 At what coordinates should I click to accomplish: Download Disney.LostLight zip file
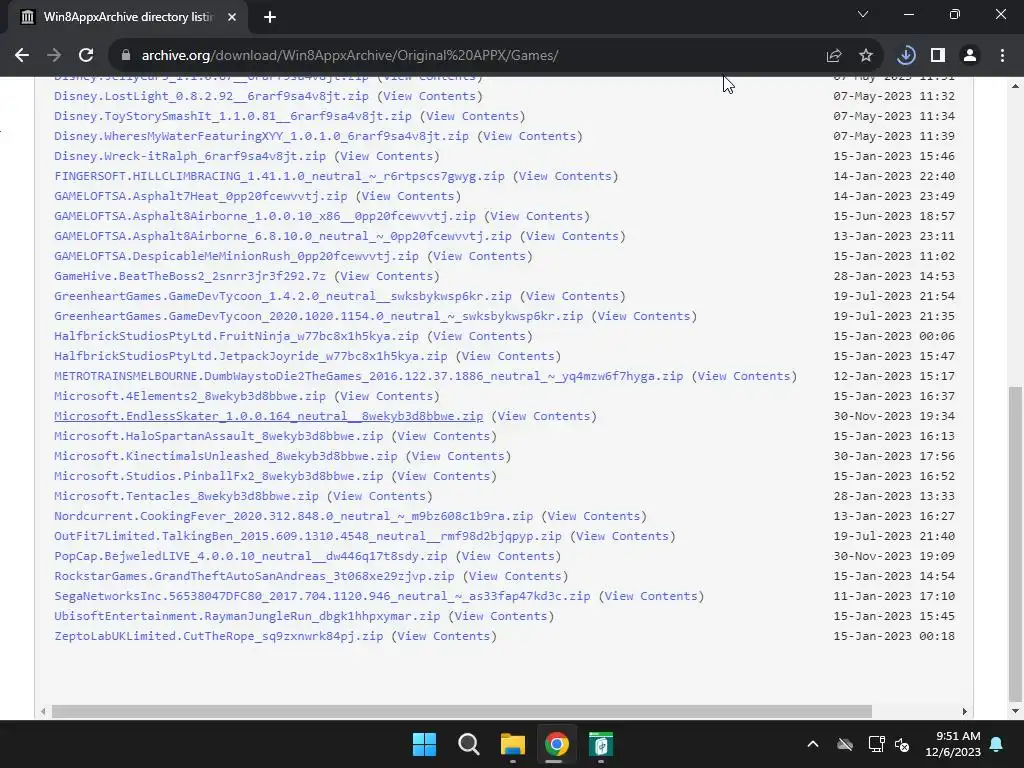[211, 96]
